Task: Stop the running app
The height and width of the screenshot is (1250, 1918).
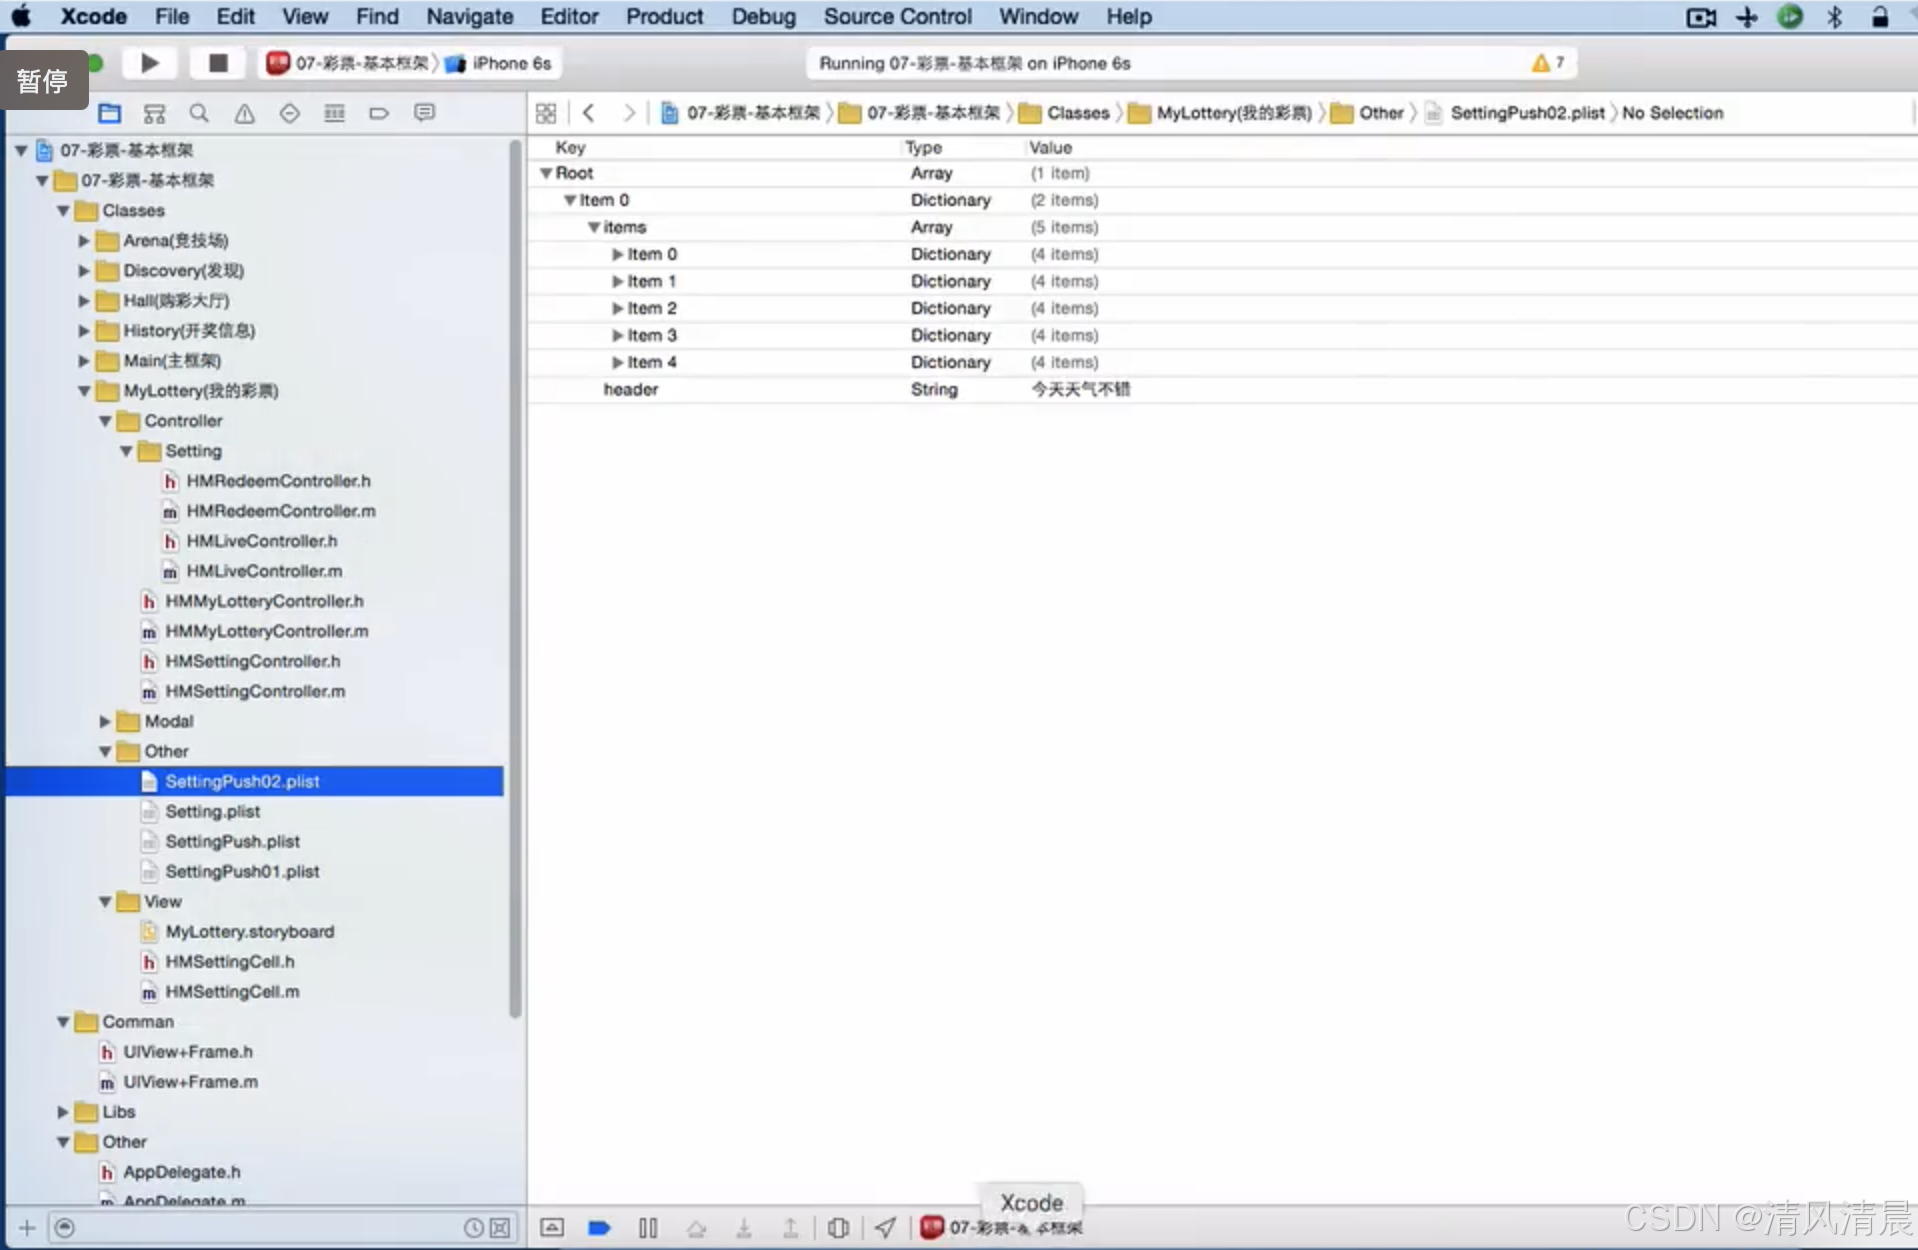Action: click(x=218, y=63)
